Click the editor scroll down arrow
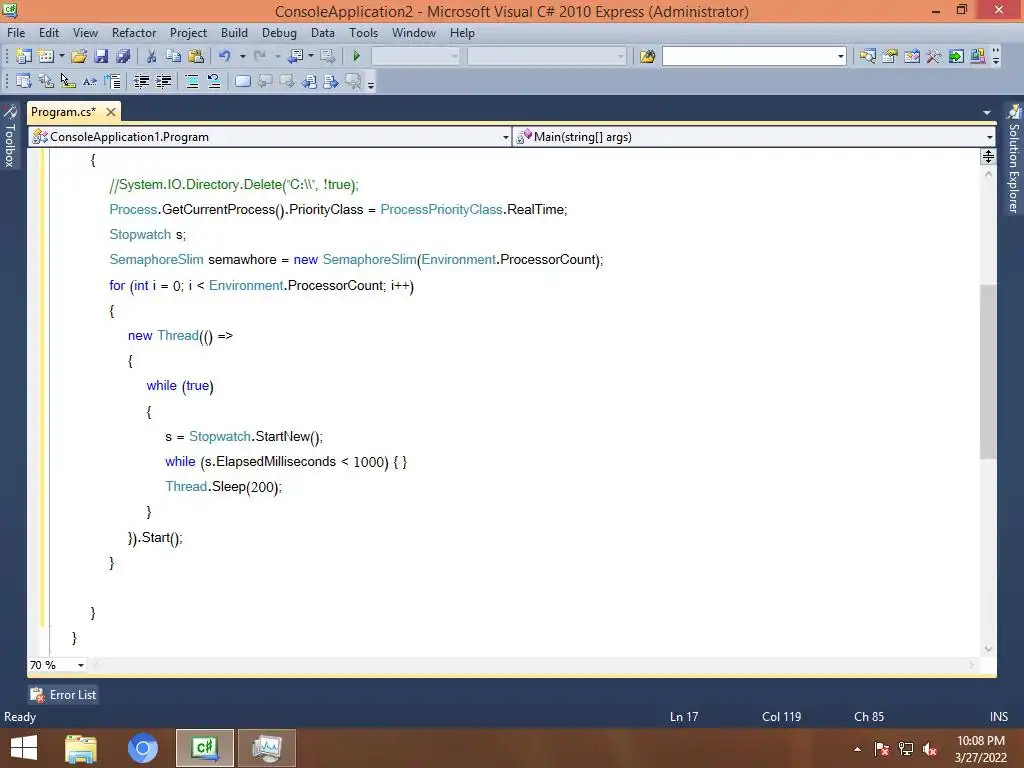Screen dimensions: 1024x768 pos(988,649)
